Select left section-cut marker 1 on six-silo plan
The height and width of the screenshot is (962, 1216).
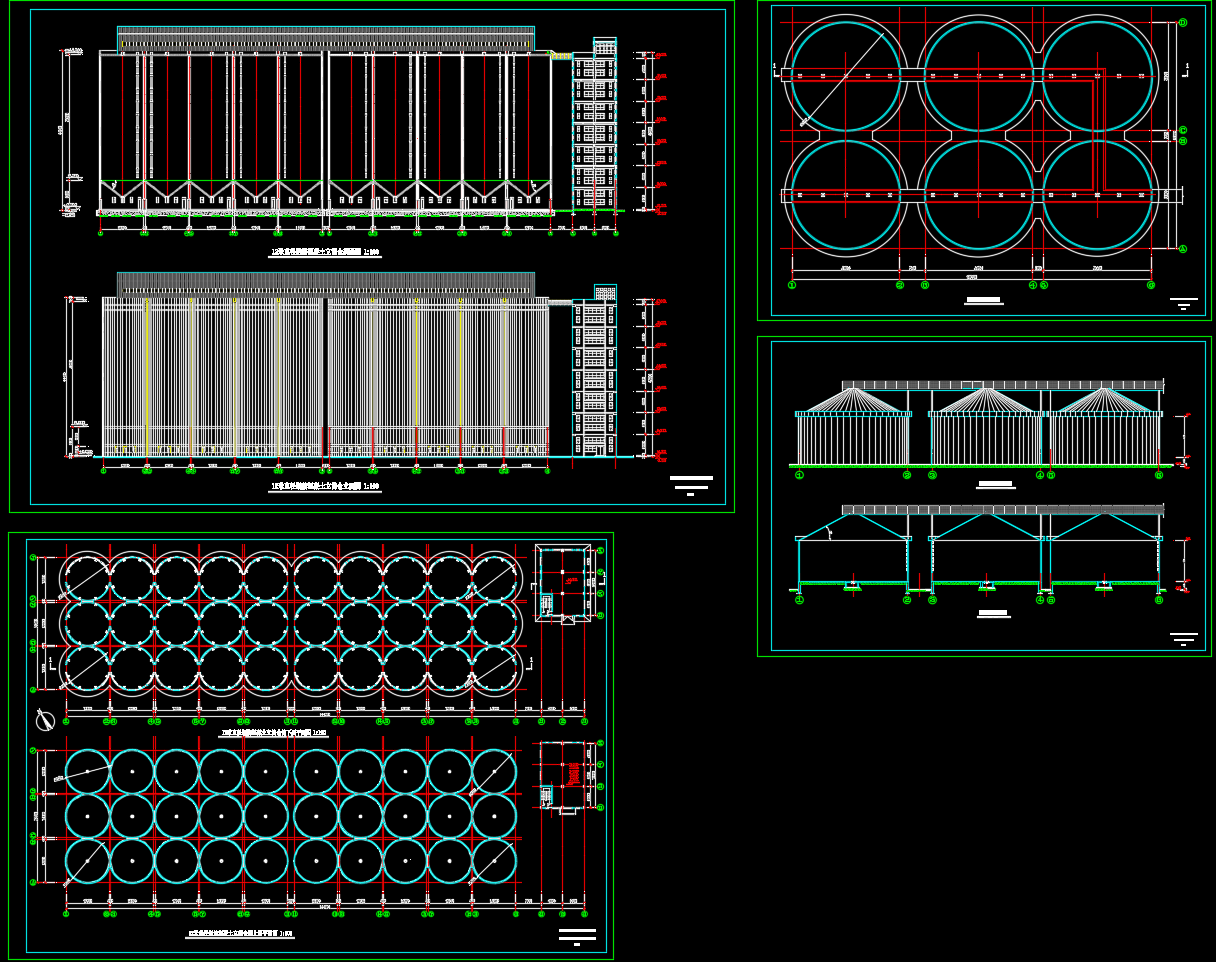tap(776, 70)
